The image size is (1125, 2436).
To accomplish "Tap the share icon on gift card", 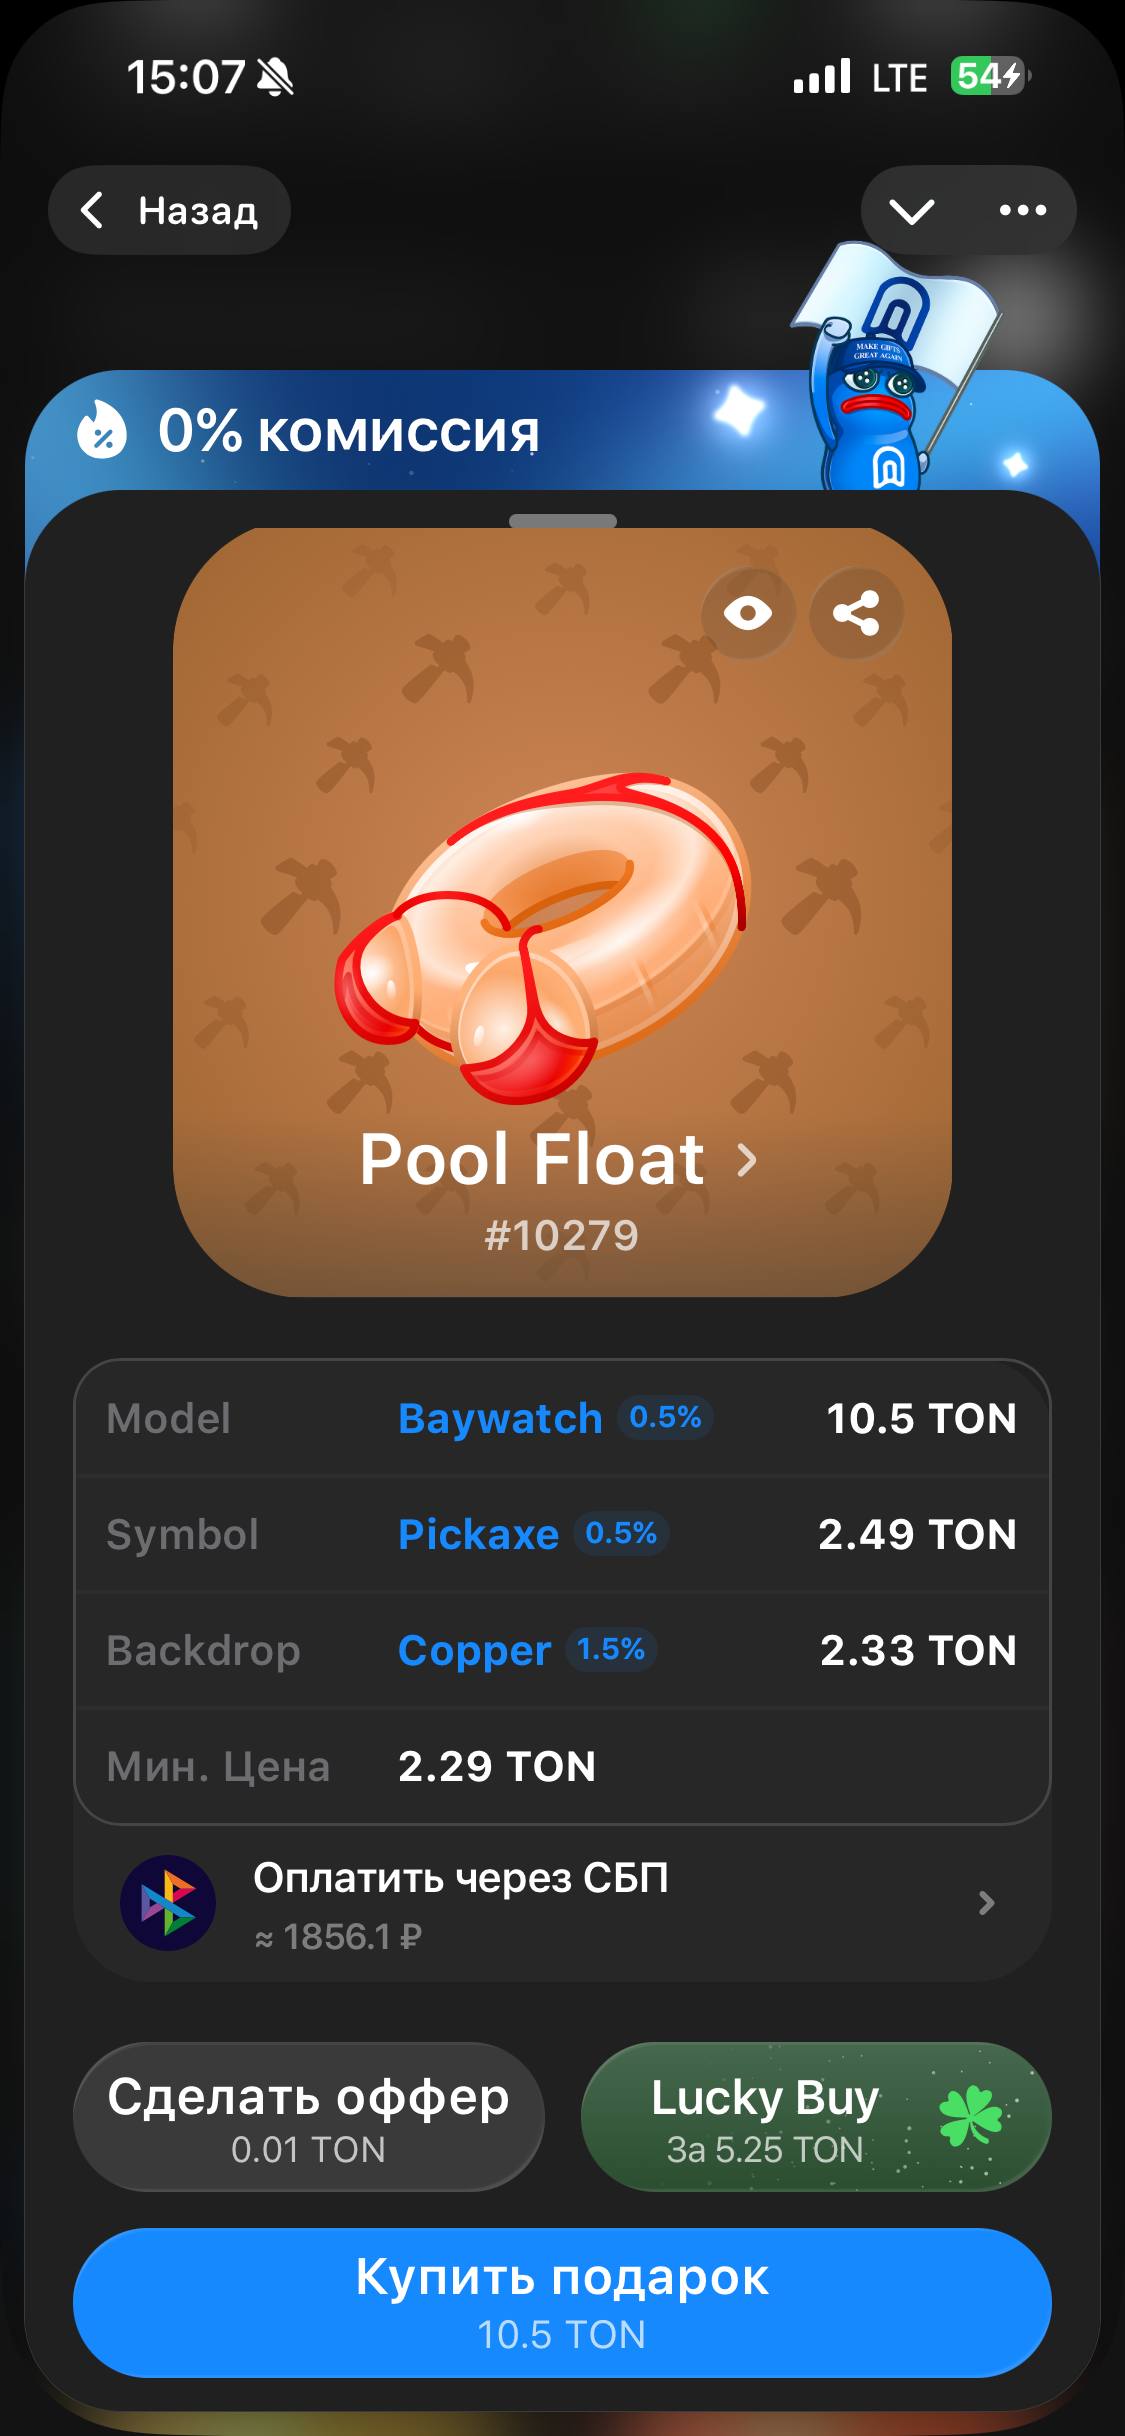I will click(856, 613).
